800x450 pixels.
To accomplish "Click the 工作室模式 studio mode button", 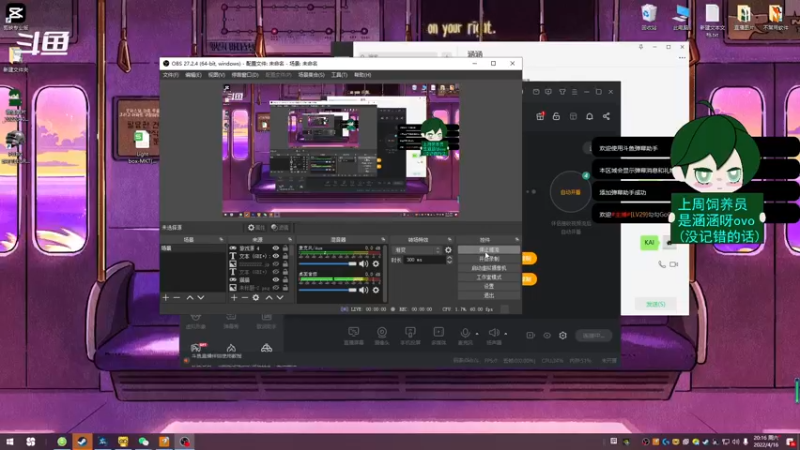I will pyautogui.click(x=489, y=278).
